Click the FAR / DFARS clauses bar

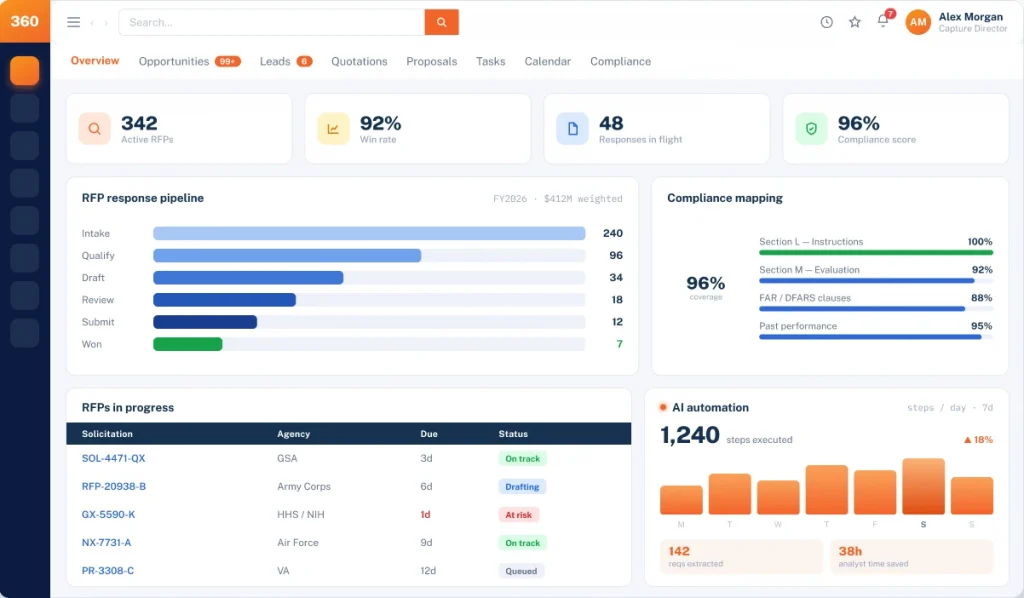coord(861,309)
